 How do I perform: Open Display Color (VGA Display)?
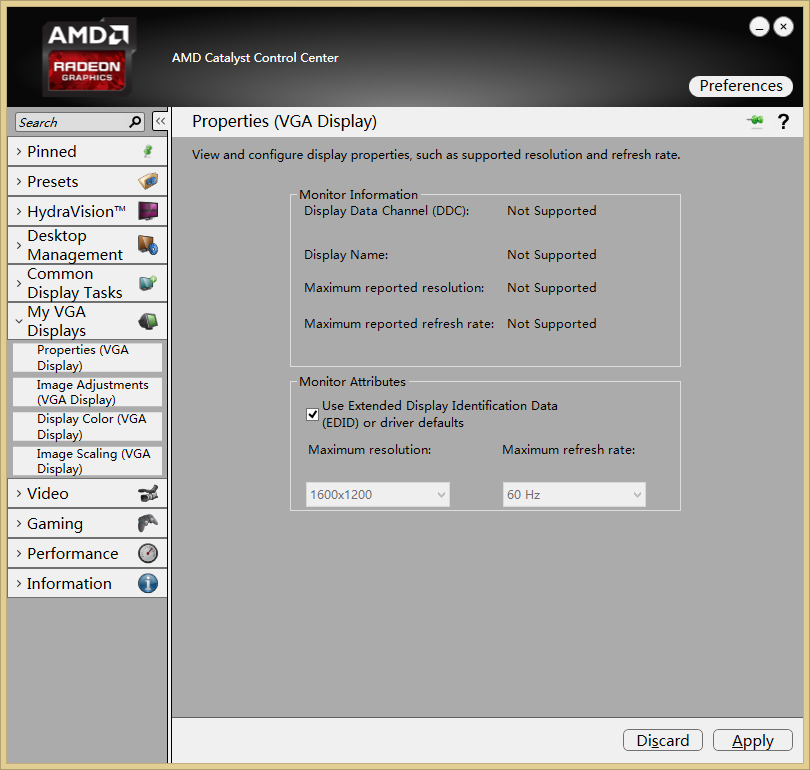click(87, 426)
